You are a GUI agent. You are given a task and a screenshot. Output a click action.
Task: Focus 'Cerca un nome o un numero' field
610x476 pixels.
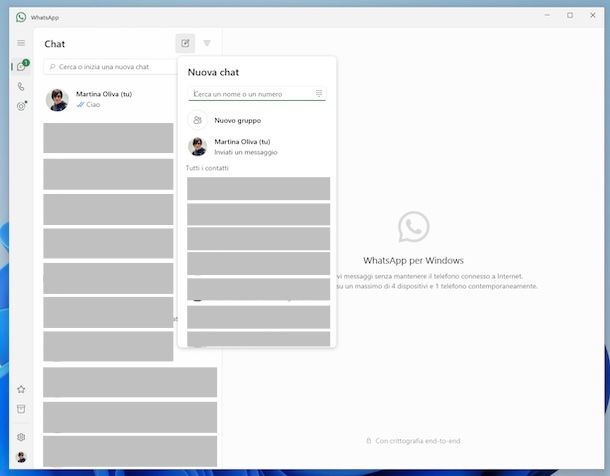tap(257, 94)
